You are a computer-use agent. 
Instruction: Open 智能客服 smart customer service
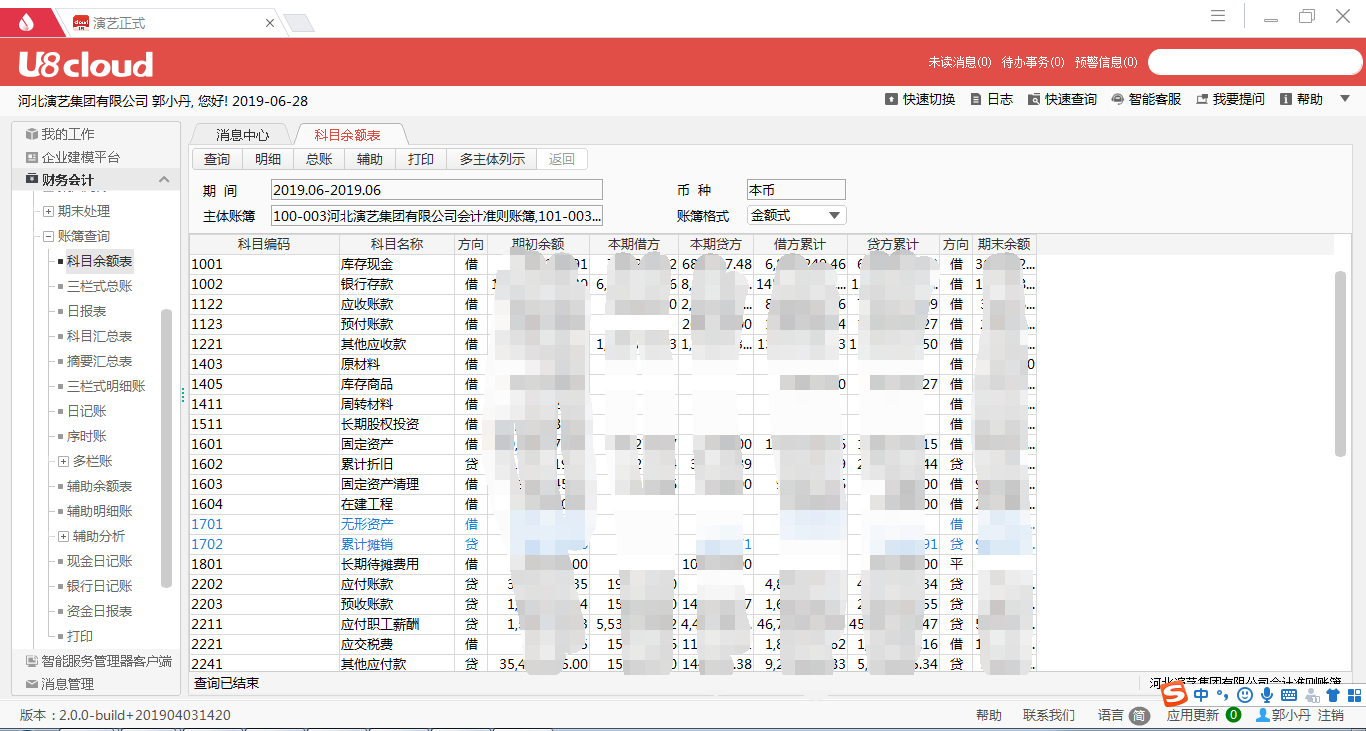click(1117, 100)
